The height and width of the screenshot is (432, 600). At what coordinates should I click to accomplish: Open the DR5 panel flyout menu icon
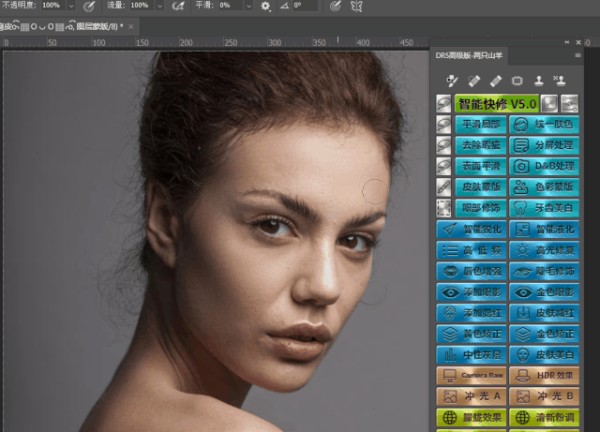pyautogui.click(x=578, y=55)
